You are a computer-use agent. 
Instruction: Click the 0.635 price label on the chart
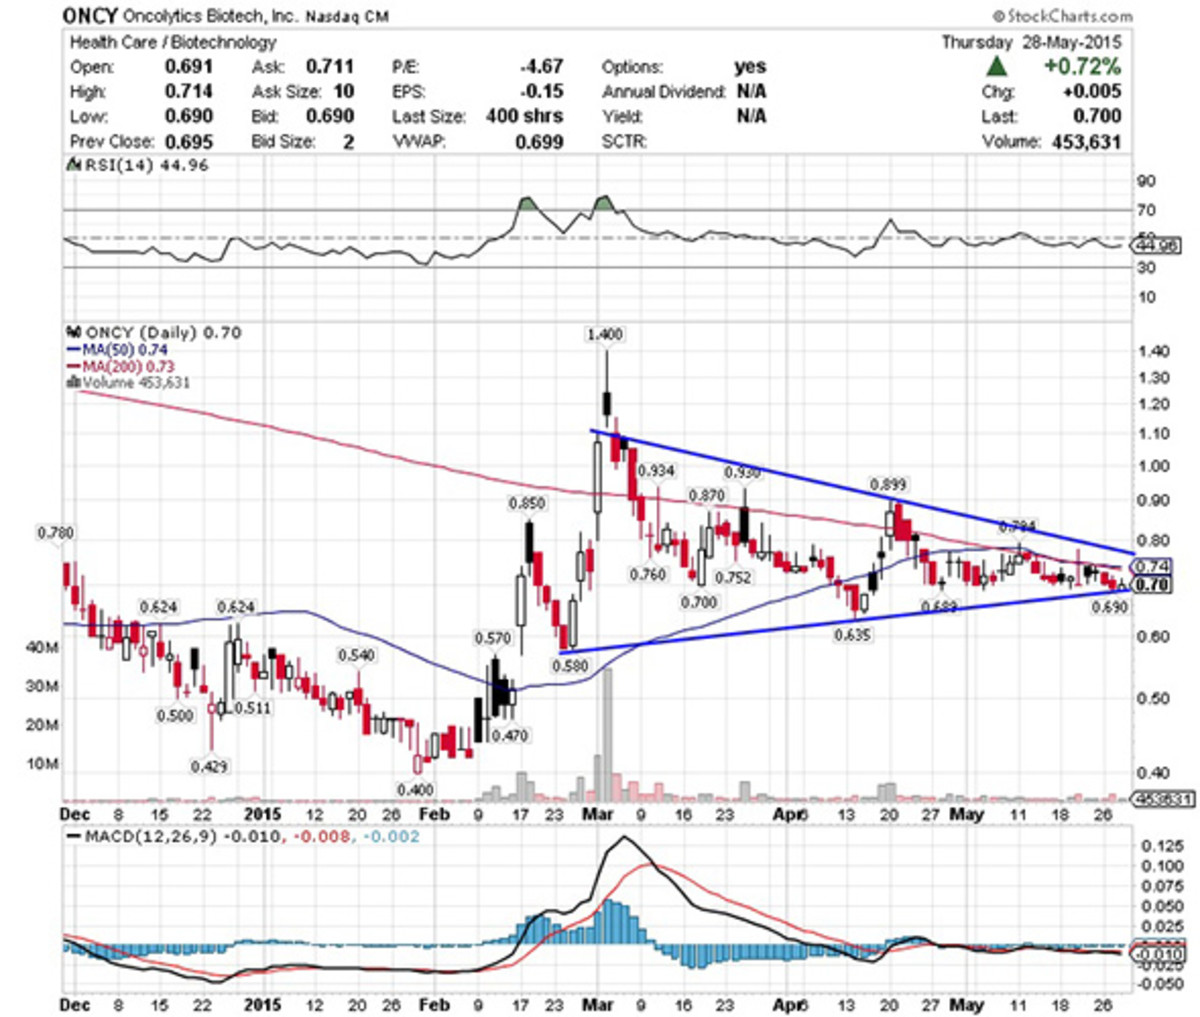(x=853, y=634)
